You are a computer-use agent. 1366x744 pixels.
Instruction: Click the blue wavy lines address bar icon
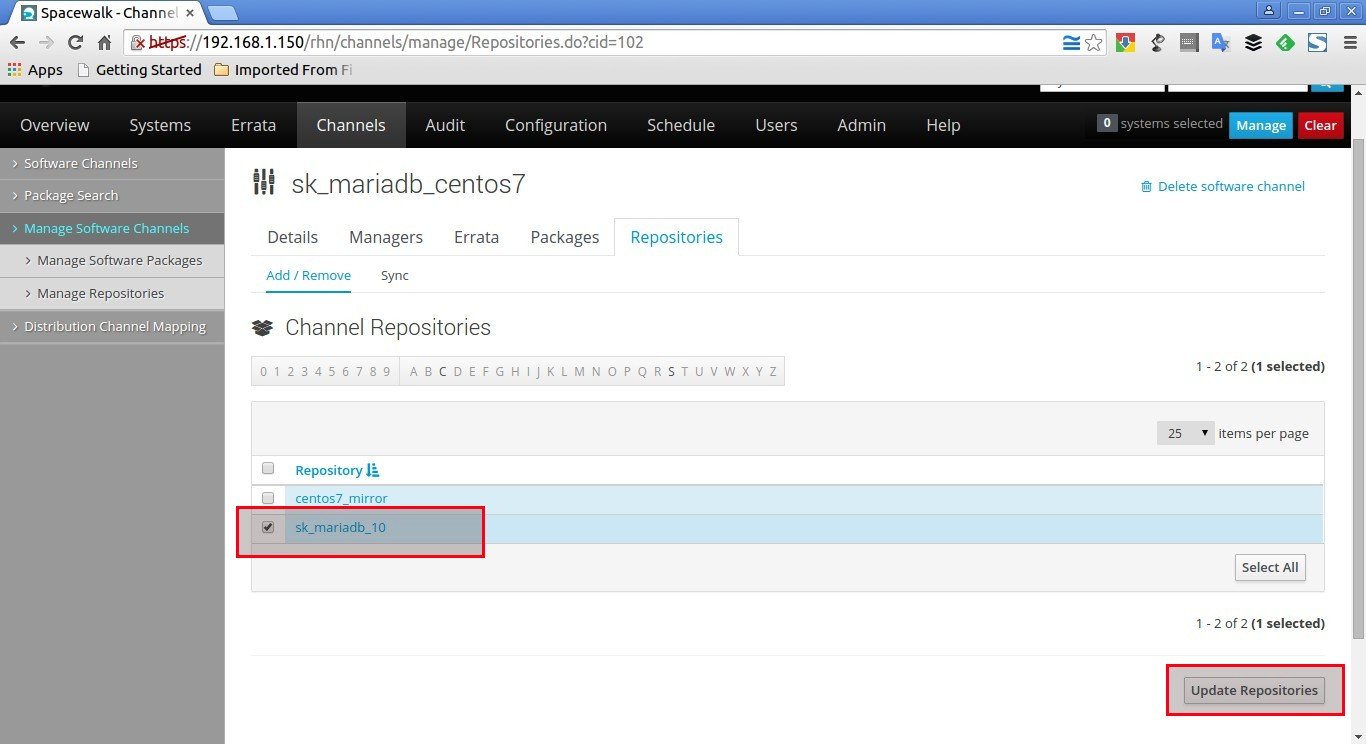coord(1071,43)
